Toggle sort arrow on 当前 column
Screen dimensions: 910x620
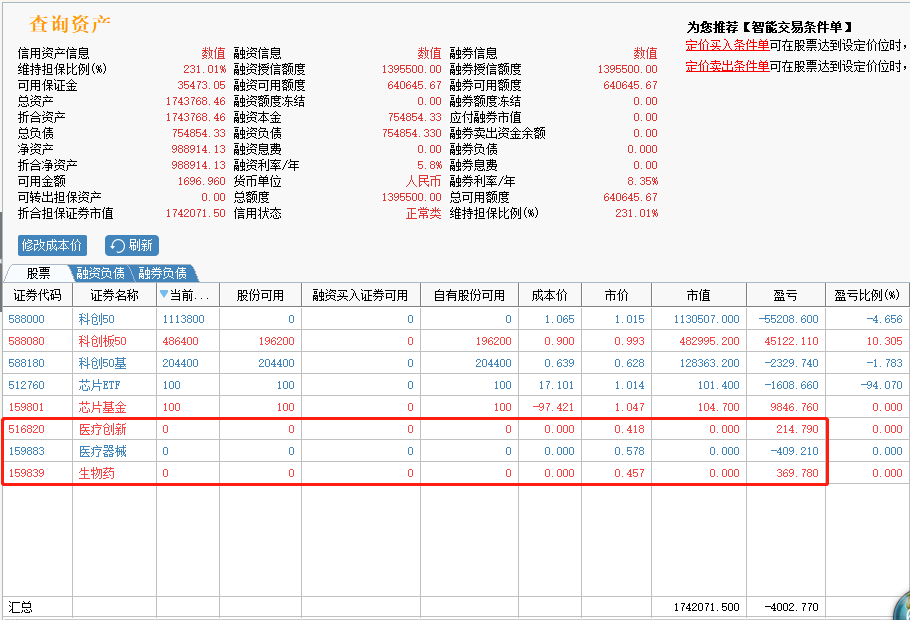(164, 294)
